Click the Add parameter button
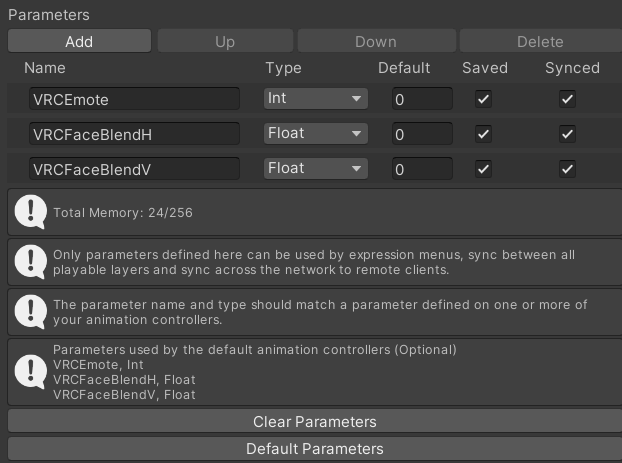The width and height of the screenshot is (622, 463). [x=79, y=41]
